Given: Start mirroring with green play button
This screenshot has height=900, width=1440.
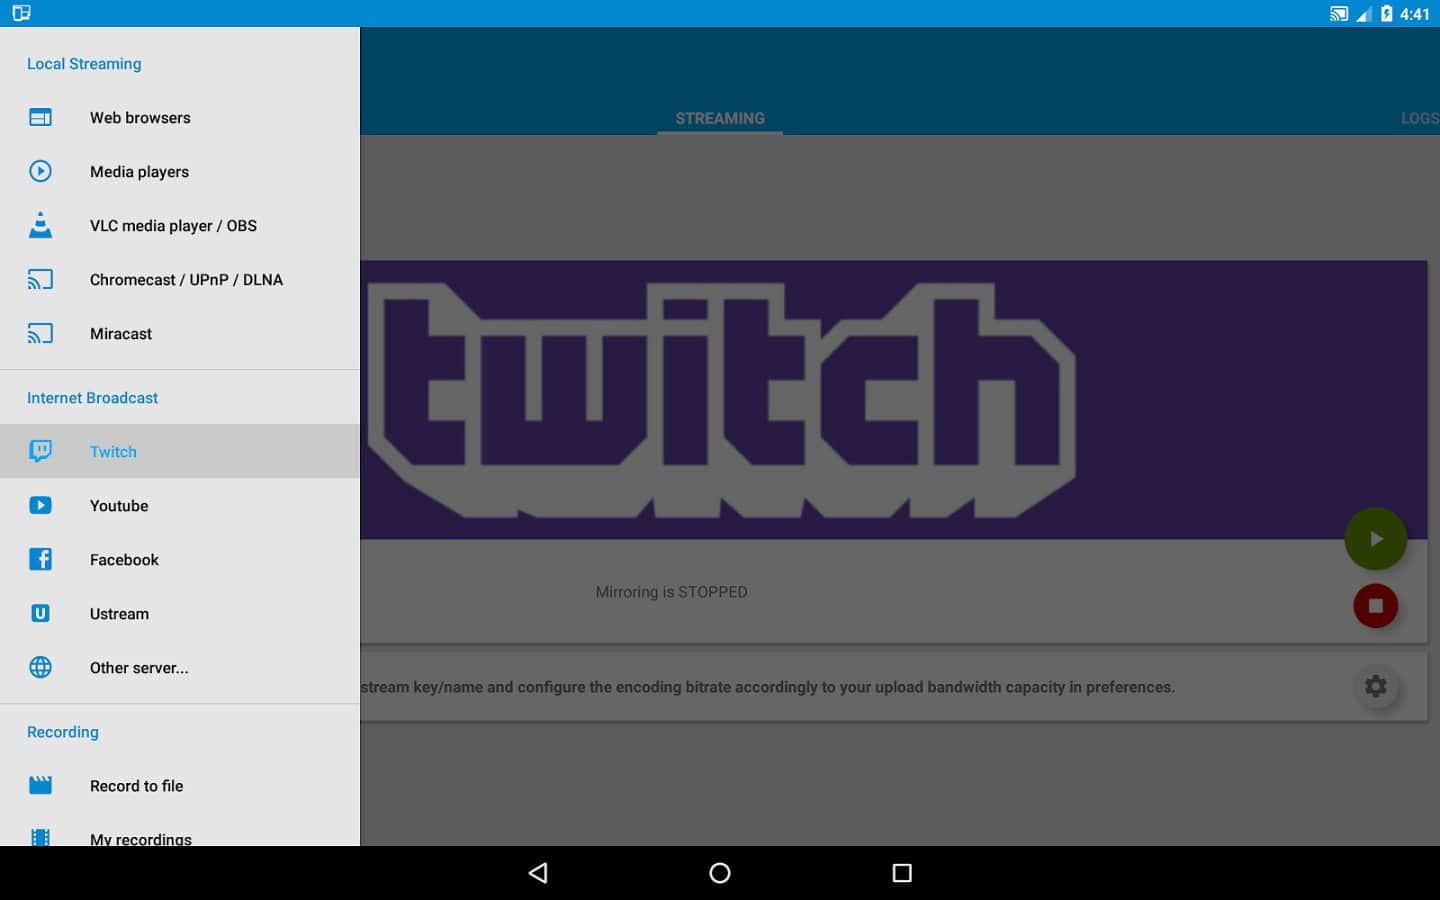Looking at the screenshot, I should pyautogui.click(x=1375, y=539).
